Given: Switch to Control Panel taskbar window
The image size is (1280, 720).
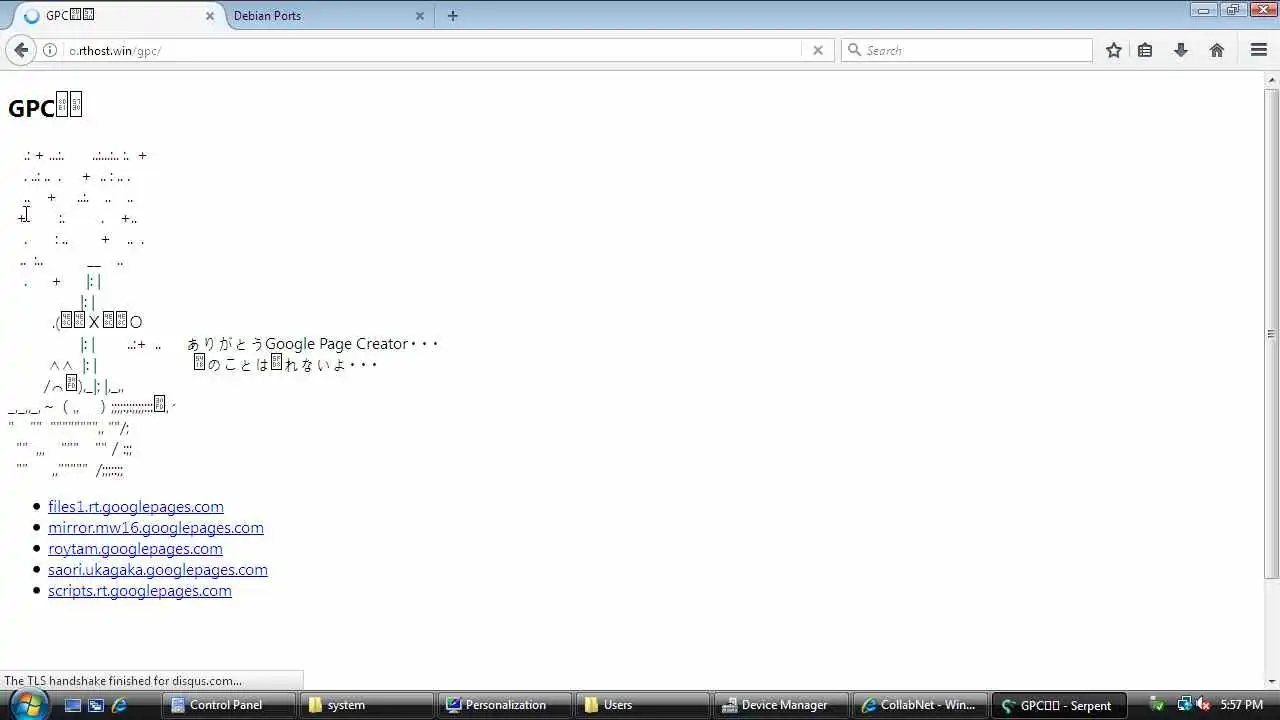Looking at the screenshot, I should click(x=228, y=705).
